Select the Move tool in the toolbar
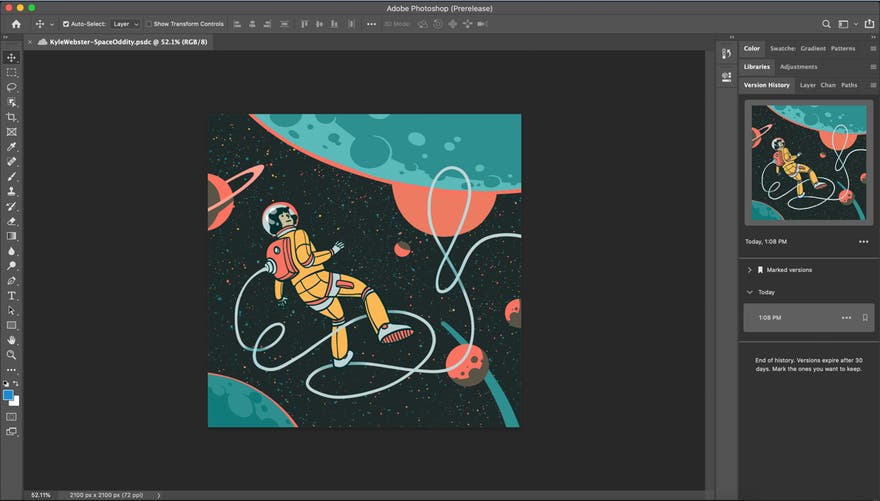Screen dimensions: 880x501 click(x=12, y=58)
